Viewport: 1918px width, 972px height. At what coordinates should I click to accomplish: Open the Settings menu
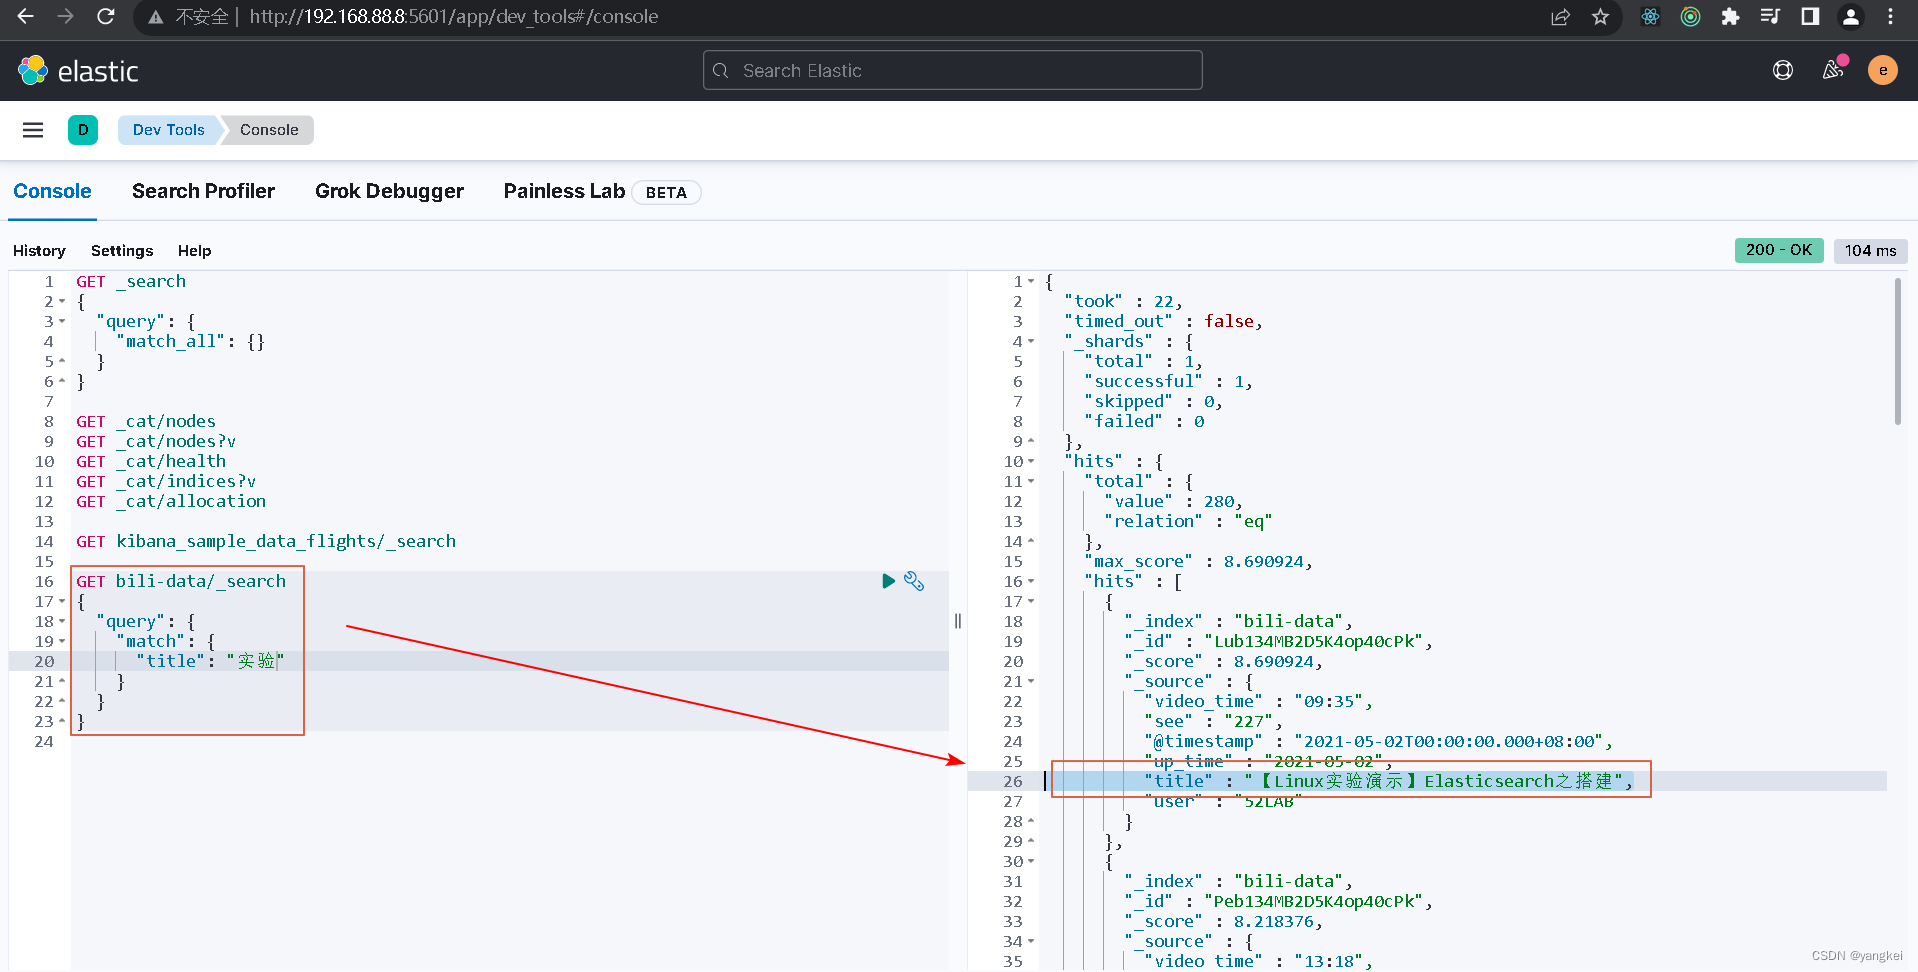pyautogui.click(x=122, y=251)
